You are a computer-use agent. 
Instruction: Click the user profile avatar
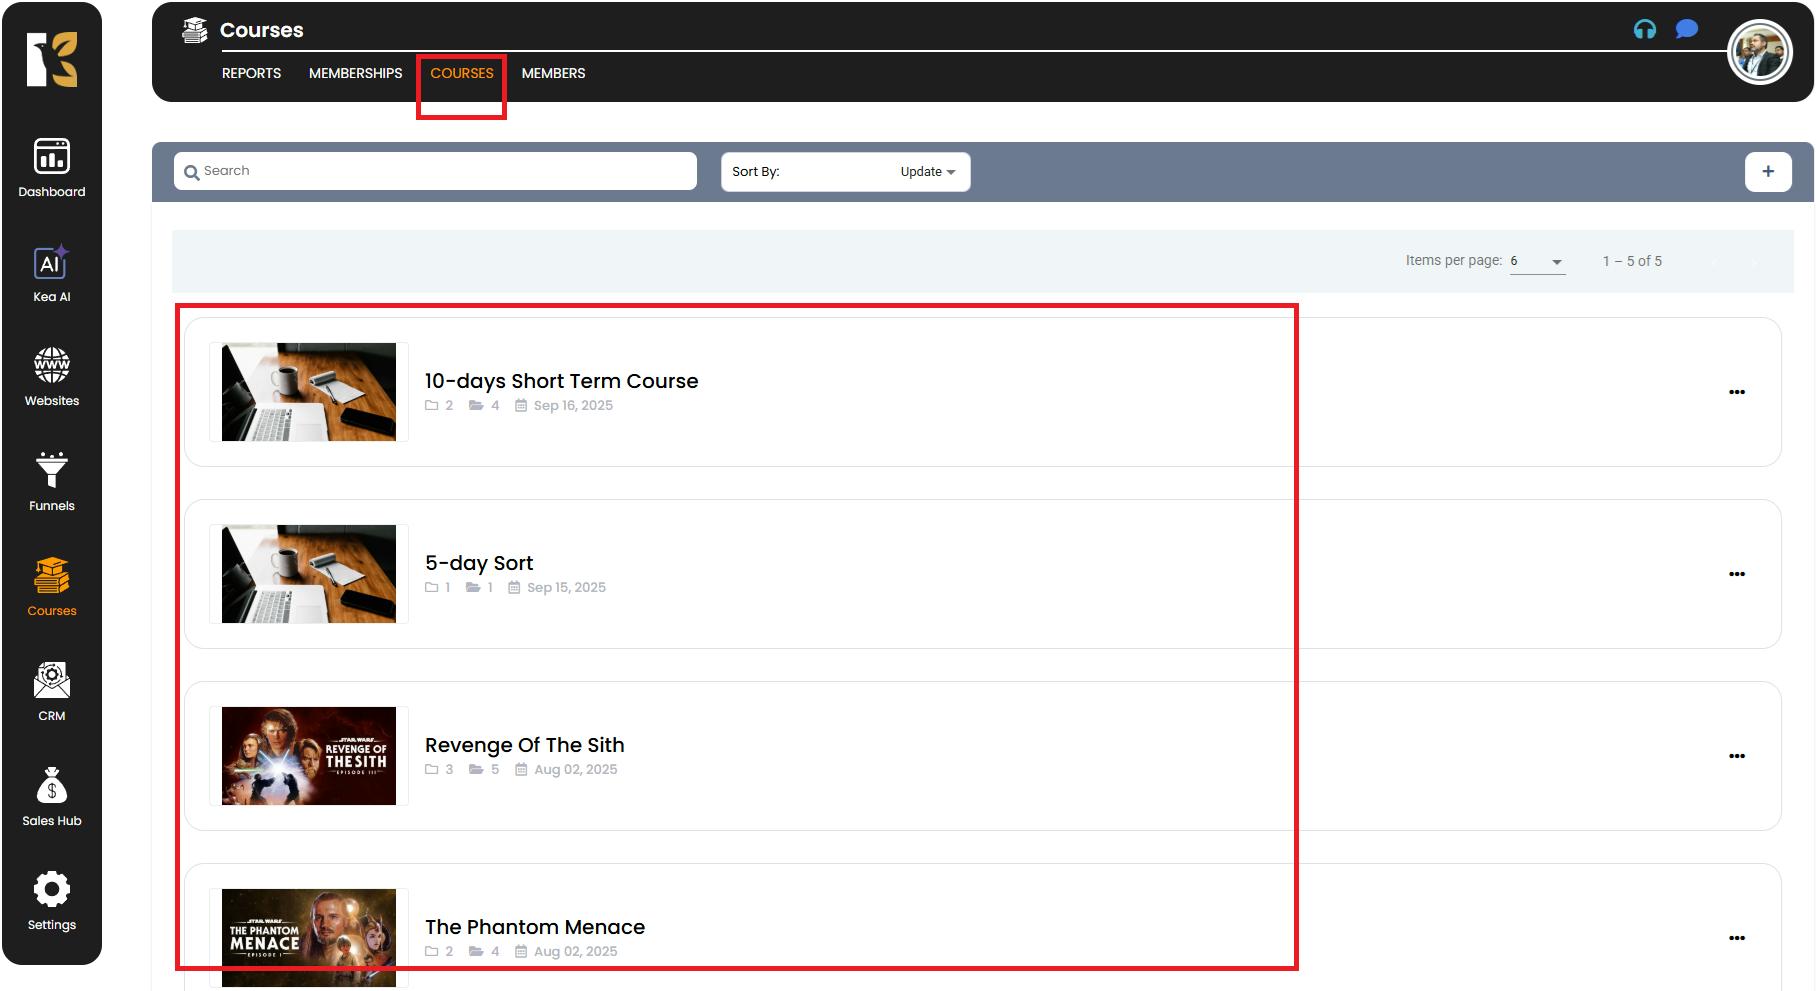[x=1759, y=54]
